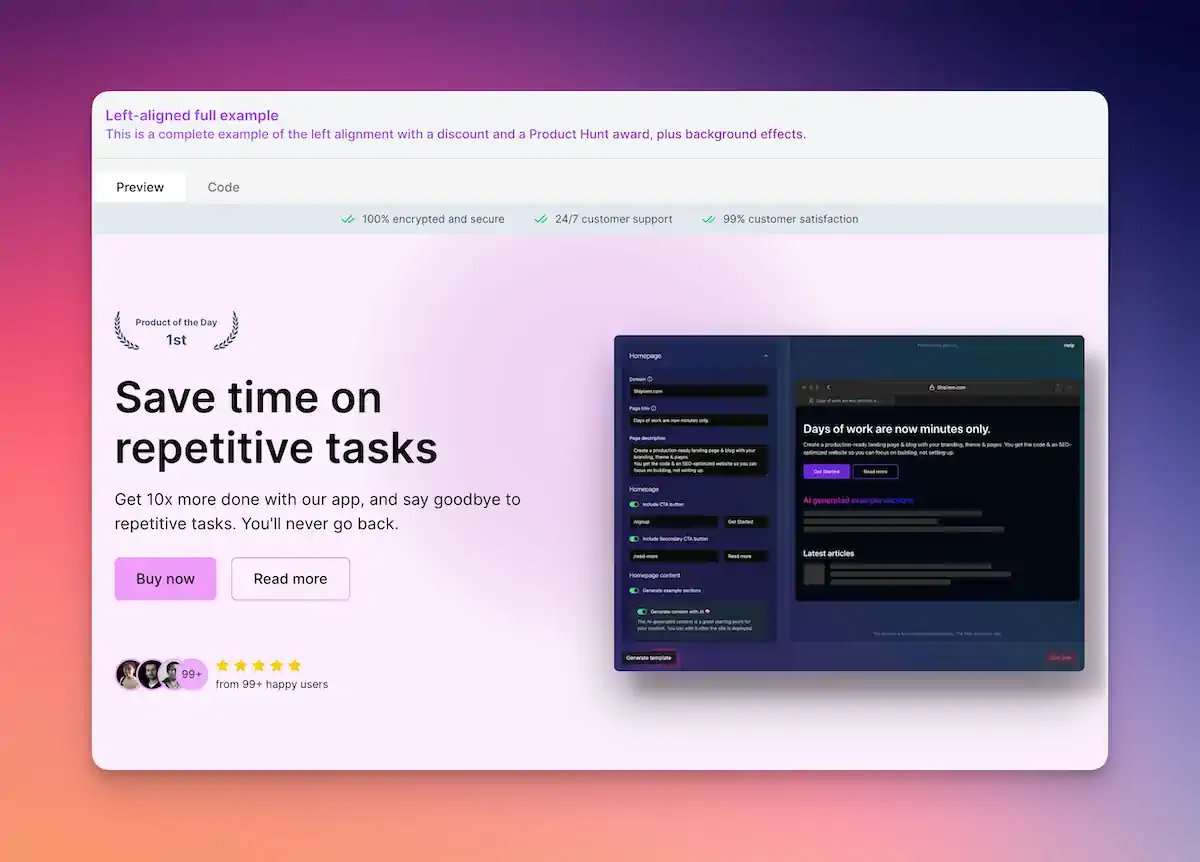Image resolution: width=1200 pixels, height=862 pixels.
Task: Disable the 'Generate content with AI' toggle
Action: (642, 612)
